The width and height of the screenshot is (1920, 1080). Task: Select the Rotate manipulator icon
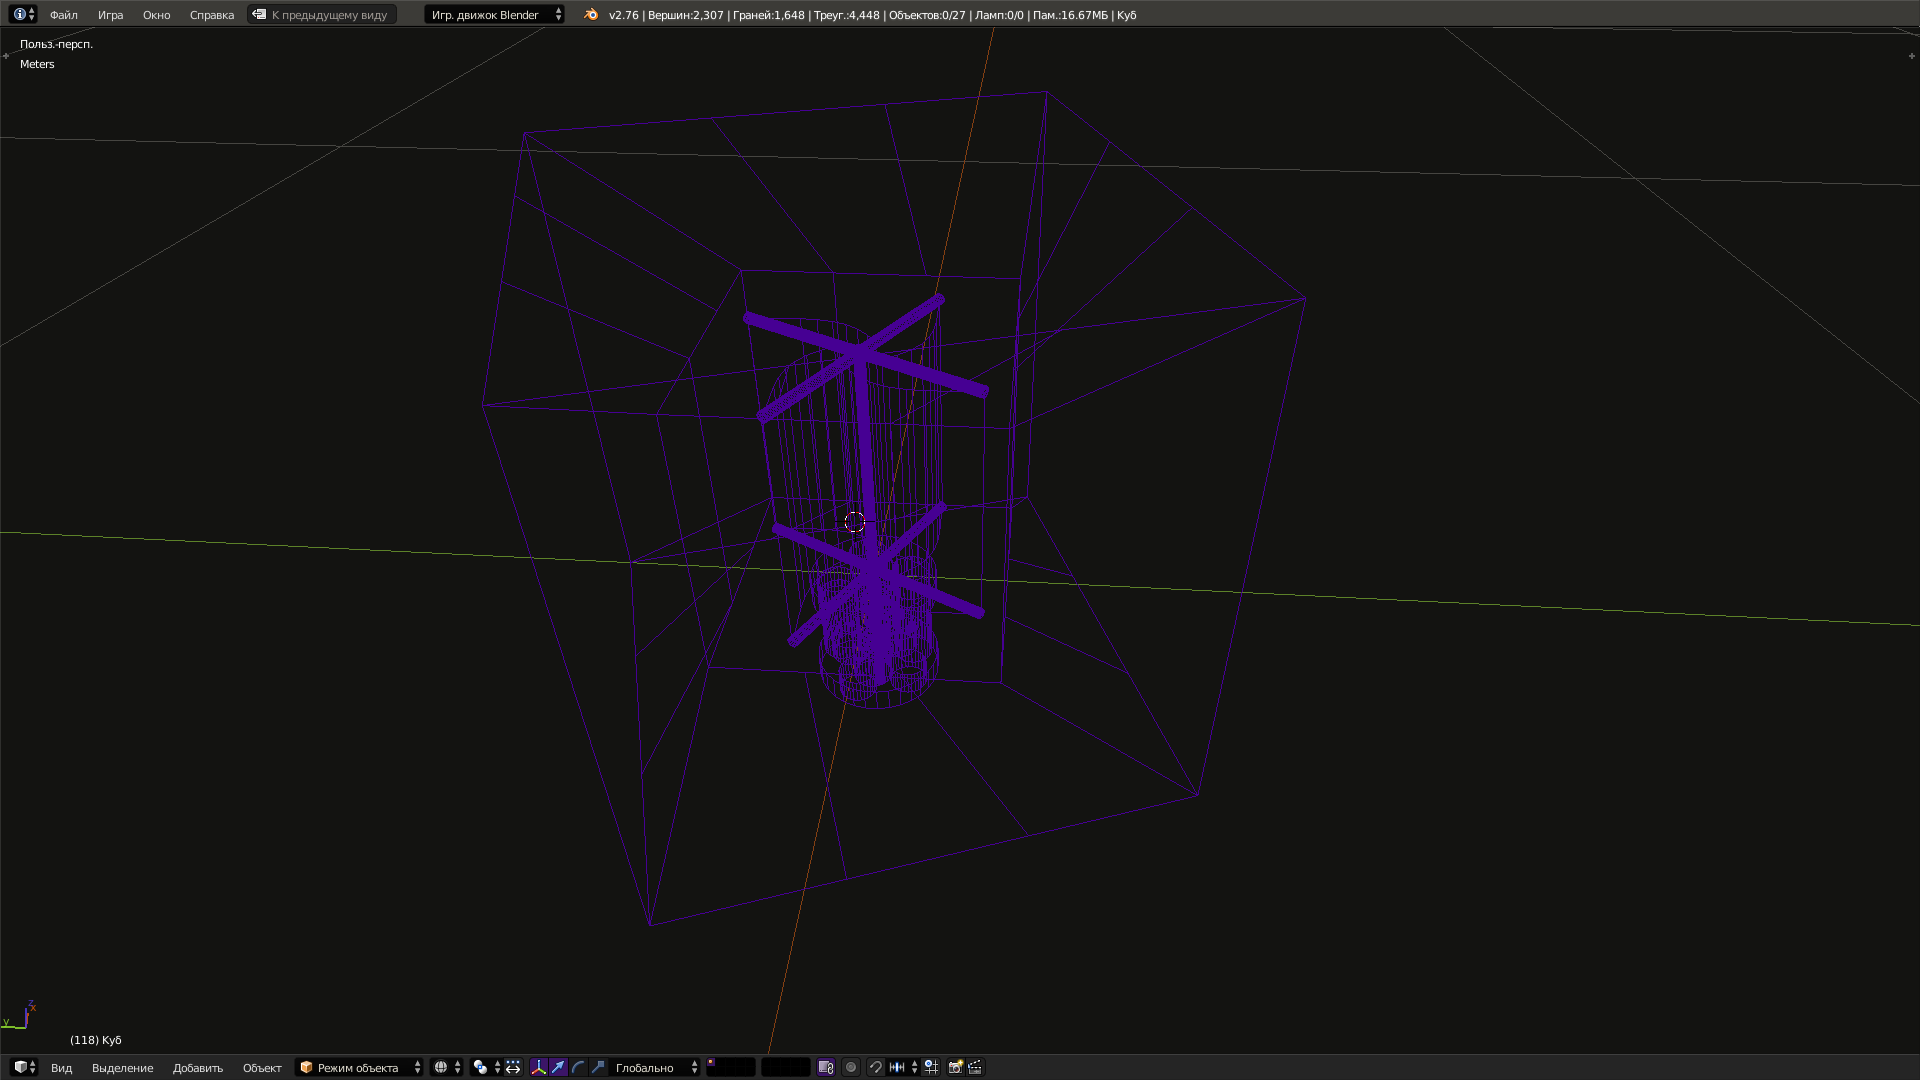(578, 1067)
